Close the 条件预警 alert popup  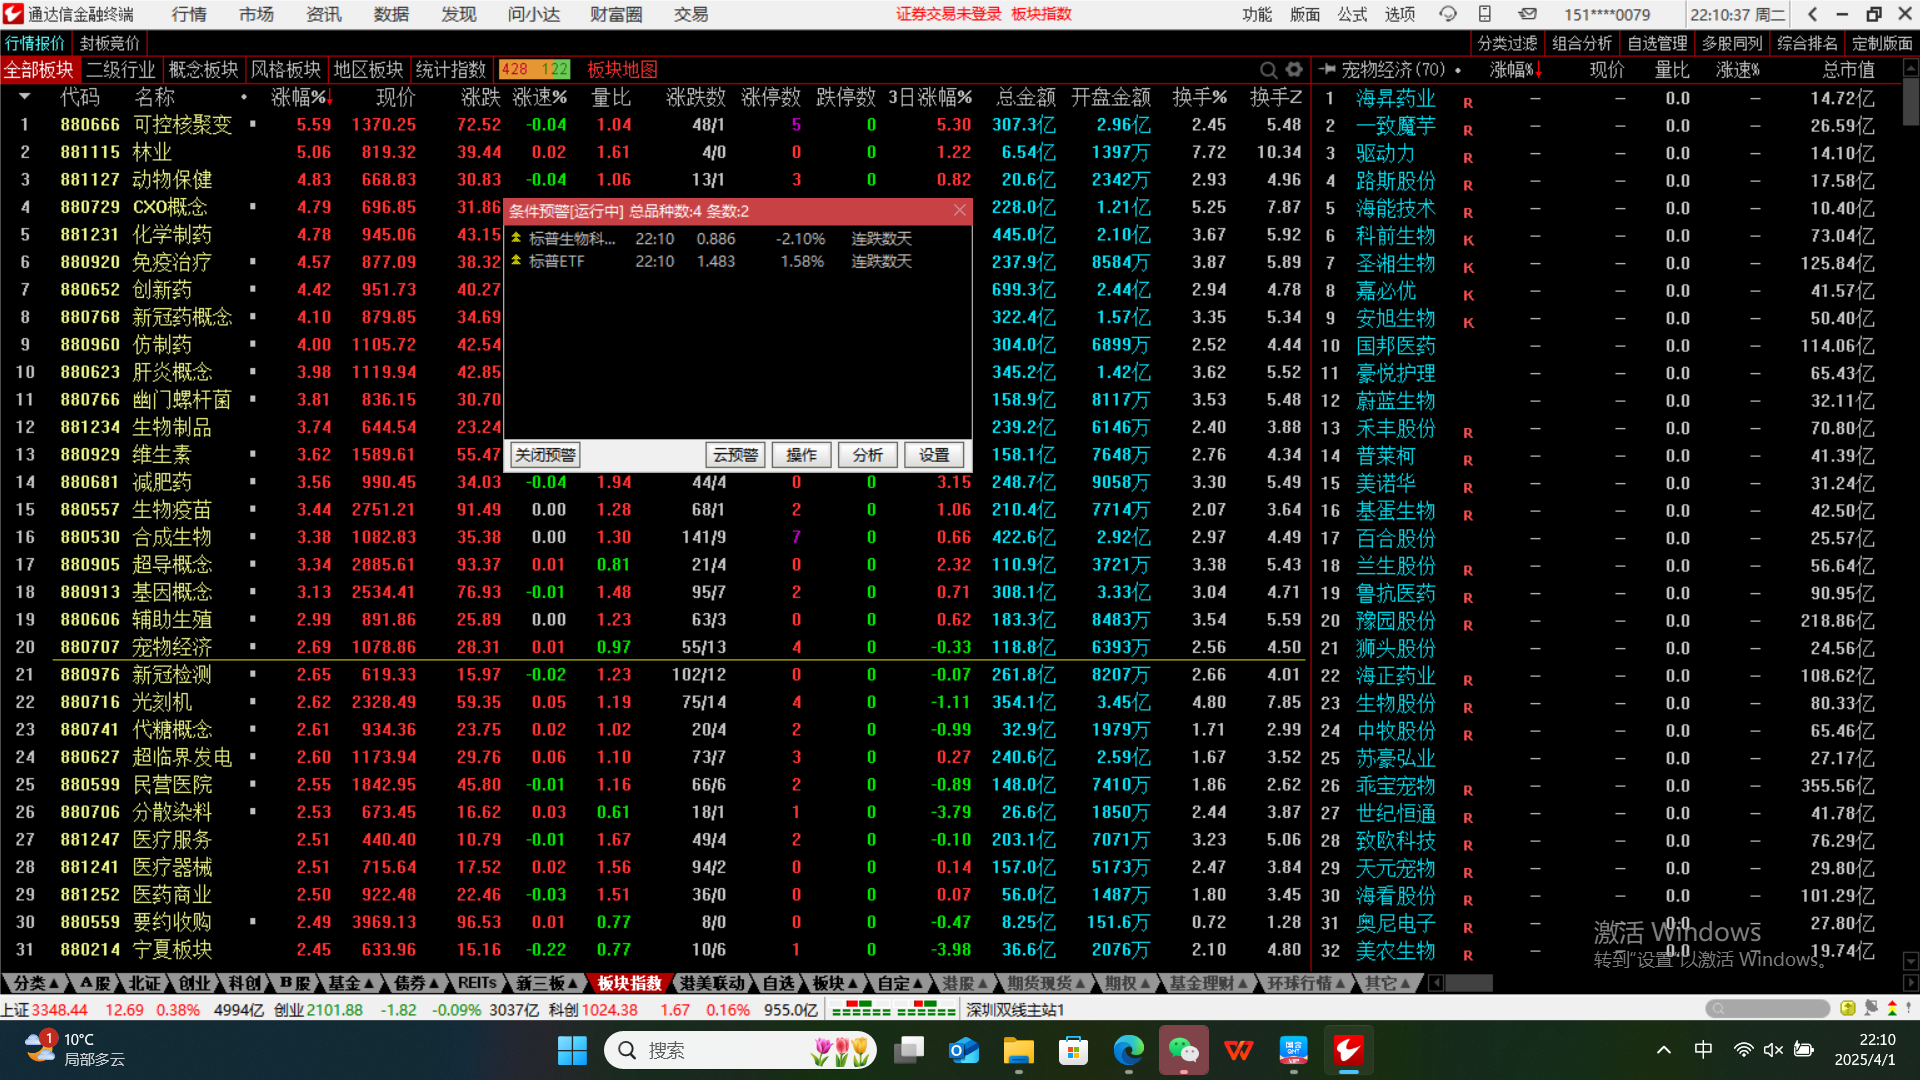[960, 210]
